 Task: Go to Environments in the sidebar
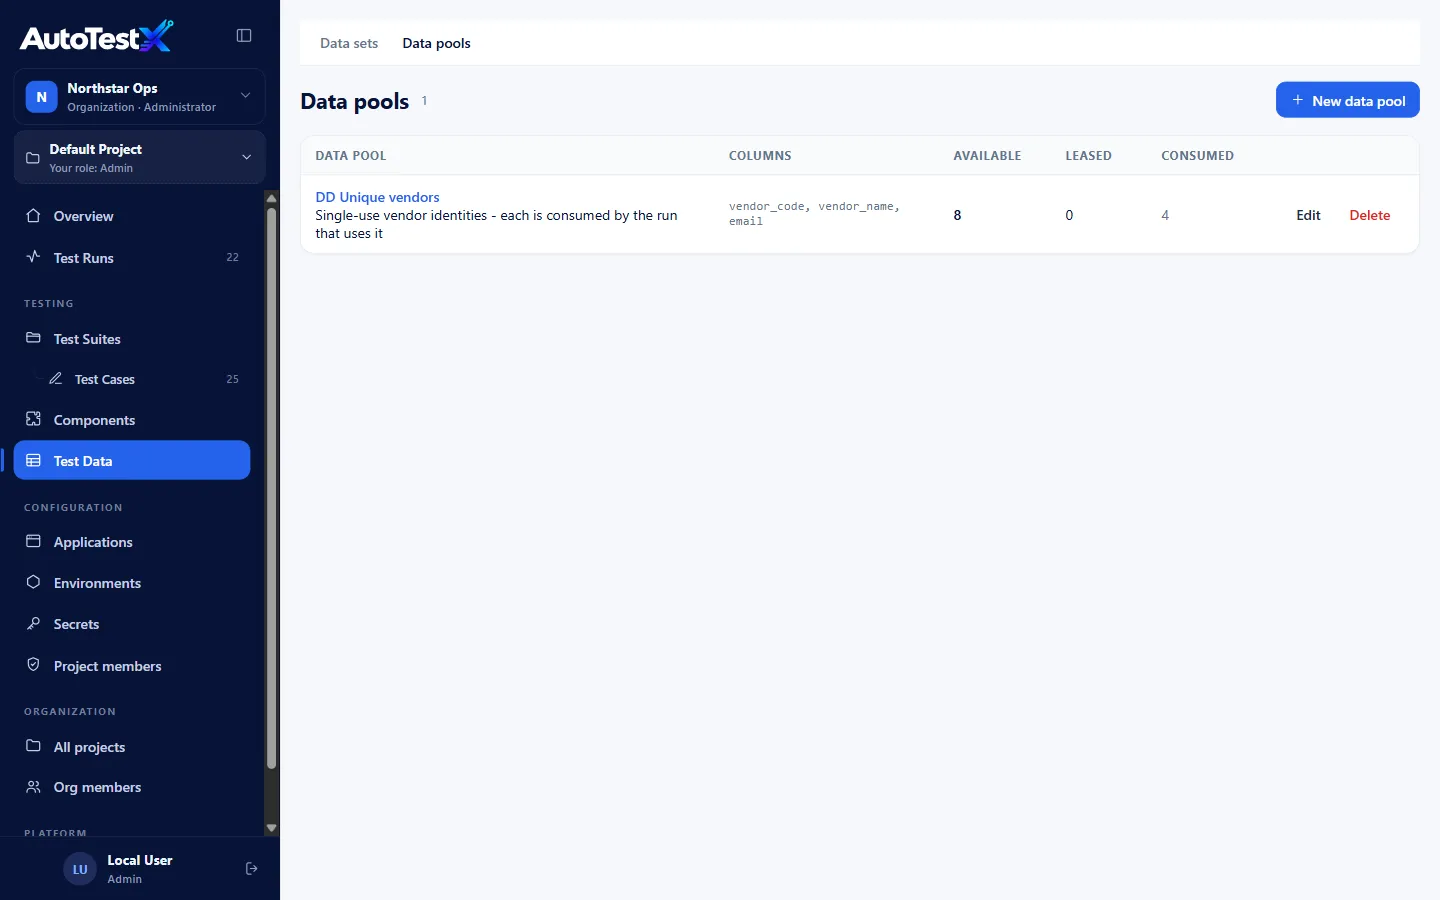click(x=132, y=583)
